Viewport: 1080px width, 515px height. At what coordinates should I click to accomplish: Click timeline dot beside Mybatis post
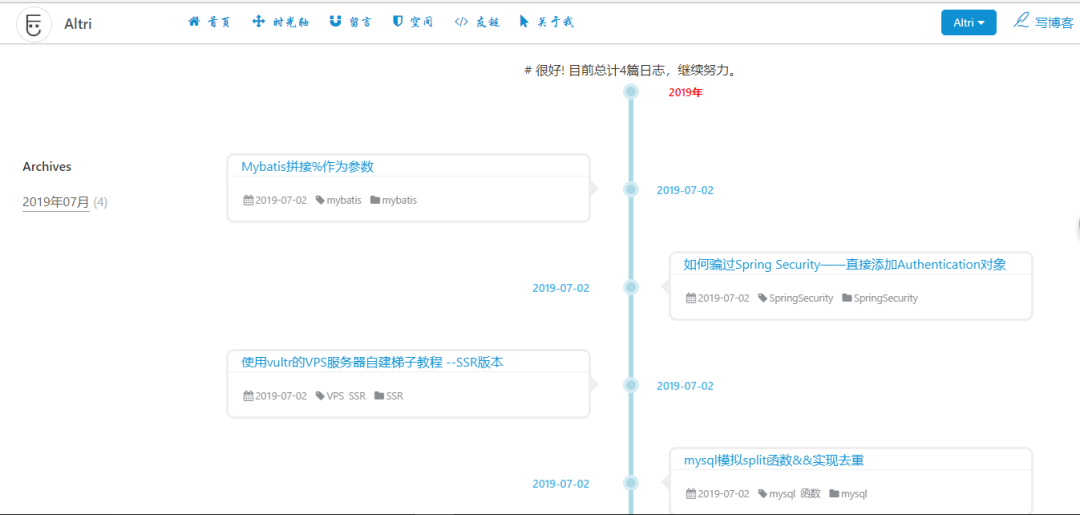pos(630,189)
